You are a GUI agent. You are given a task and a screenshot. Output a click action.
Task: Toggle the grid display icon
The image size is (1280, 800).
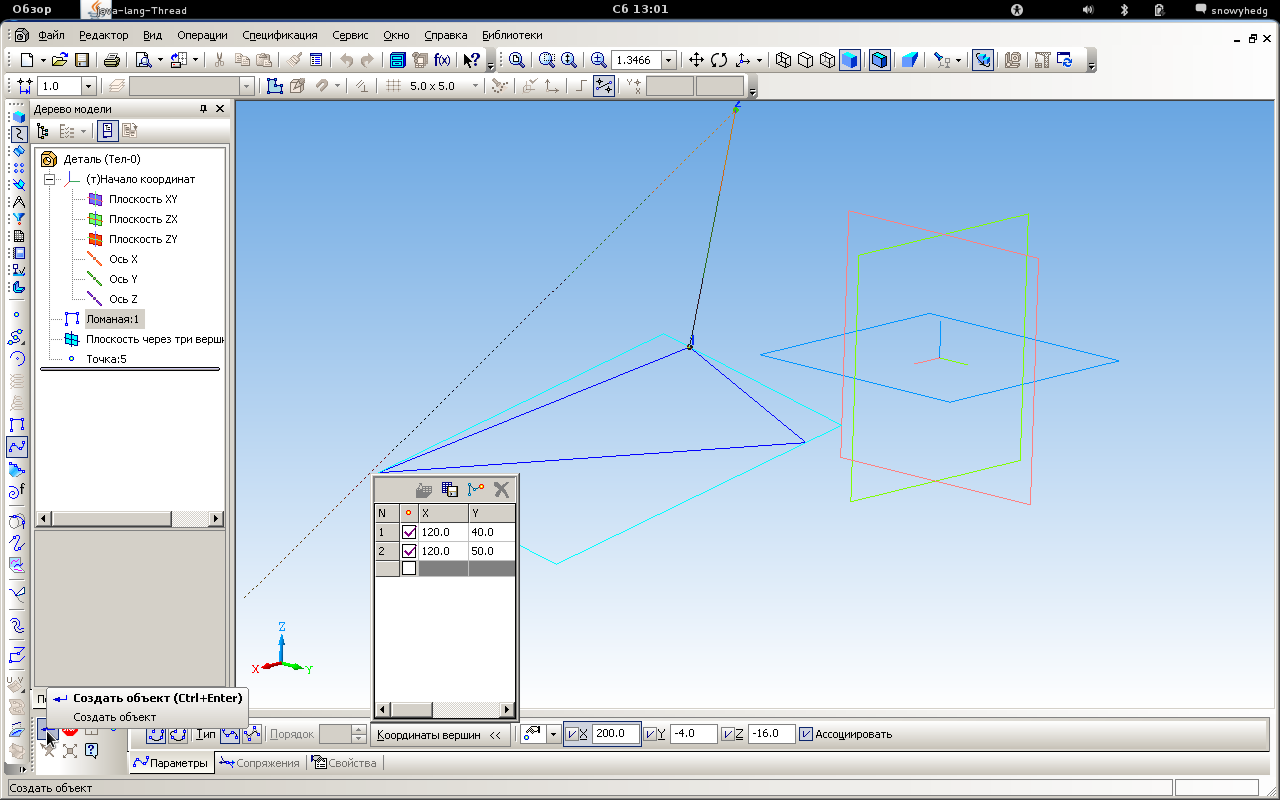394,87
